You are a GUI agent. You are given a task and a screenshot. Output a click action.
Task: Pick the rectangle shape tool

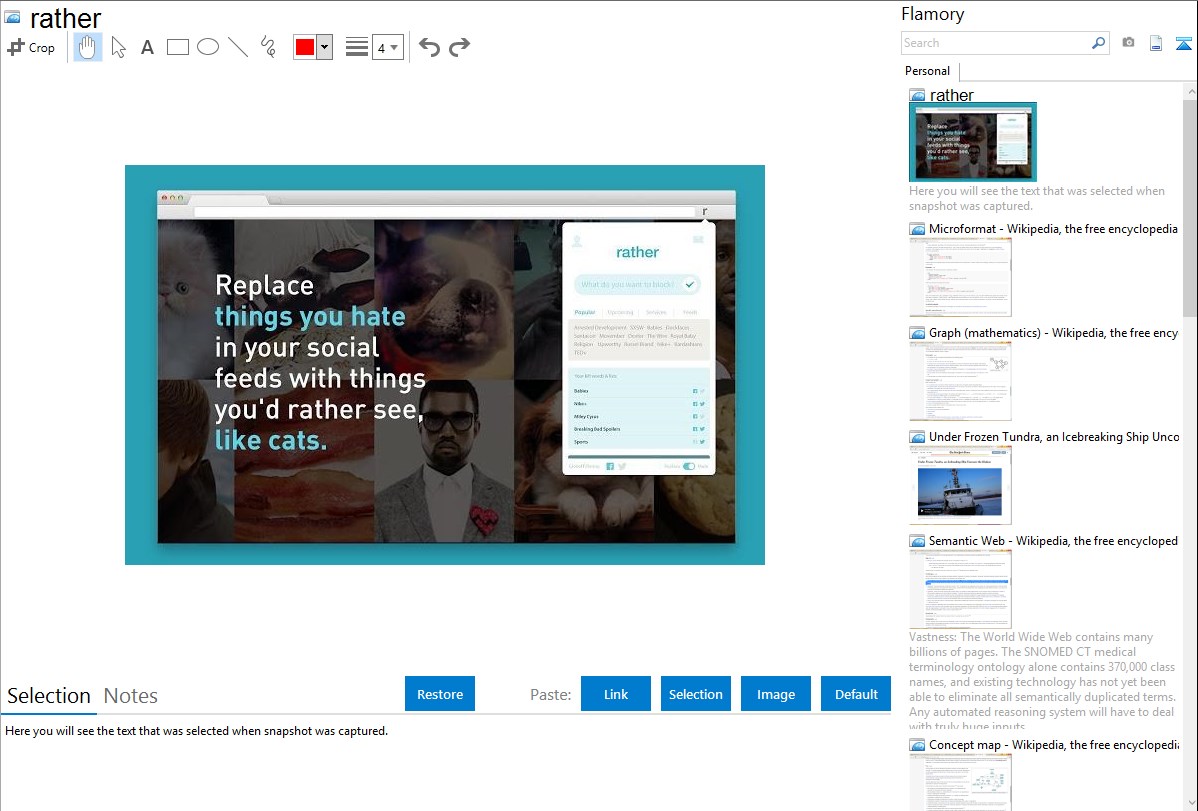click(178, 47)
